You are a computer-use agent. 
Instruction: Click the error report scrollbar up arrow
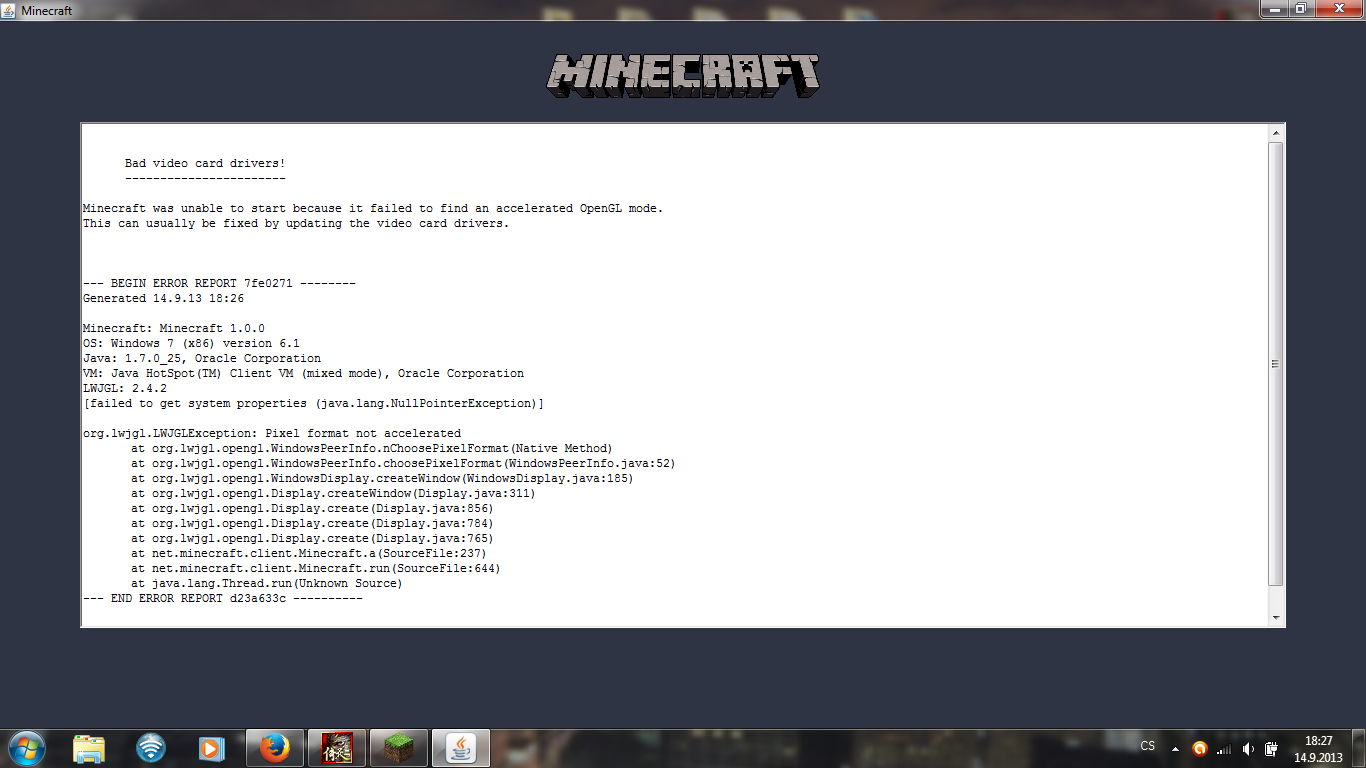pos(1275,132)
